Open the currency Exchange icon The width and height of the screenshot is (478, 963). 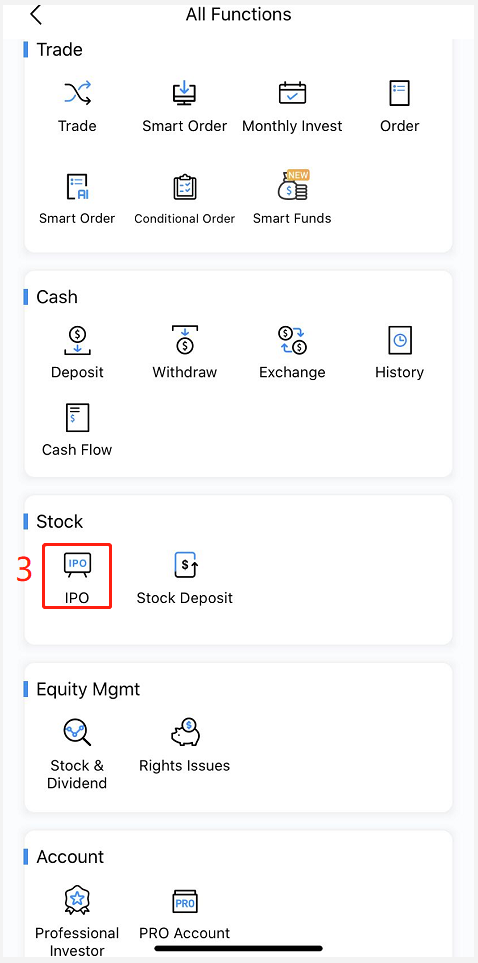pyautogui.click(x=292, y=340)
